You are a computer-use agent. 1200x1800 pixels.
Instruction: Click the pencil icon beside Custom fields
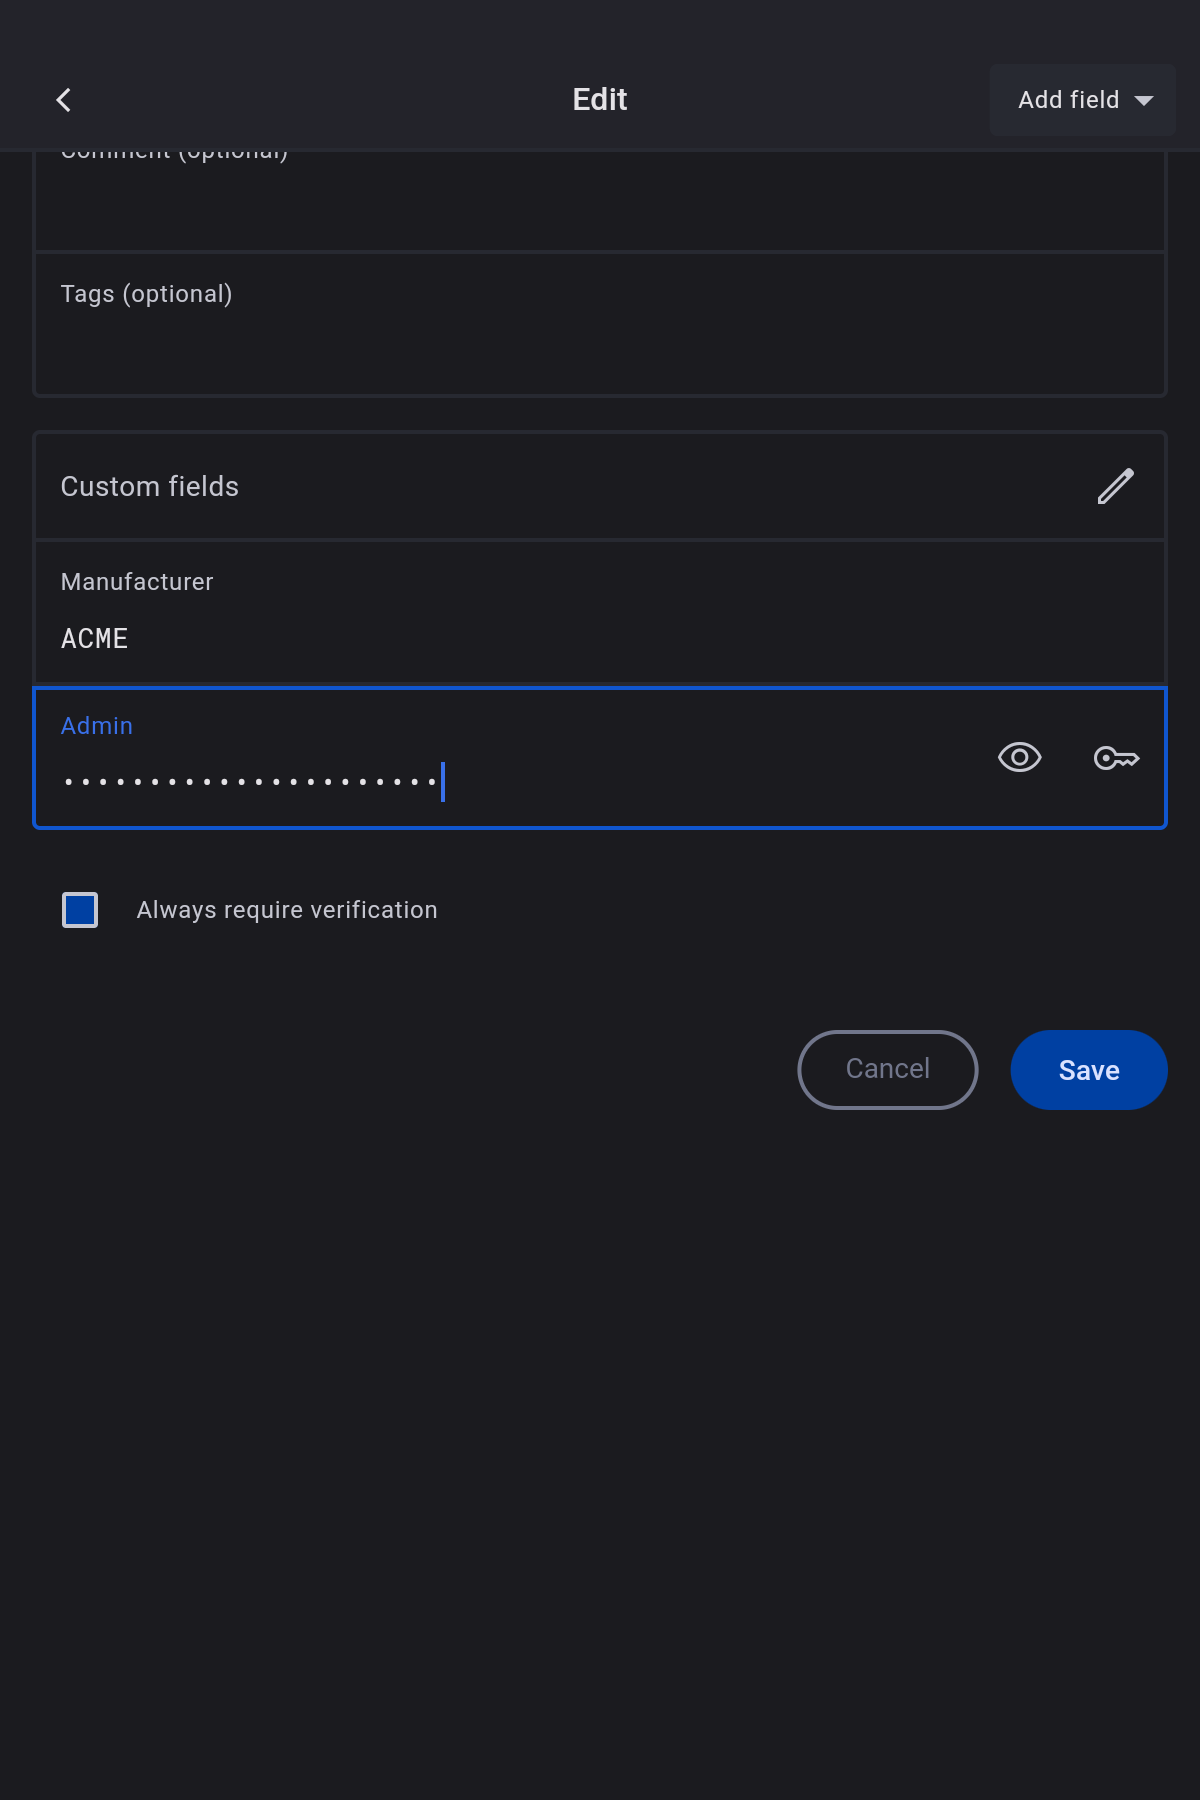[1115, 487]
